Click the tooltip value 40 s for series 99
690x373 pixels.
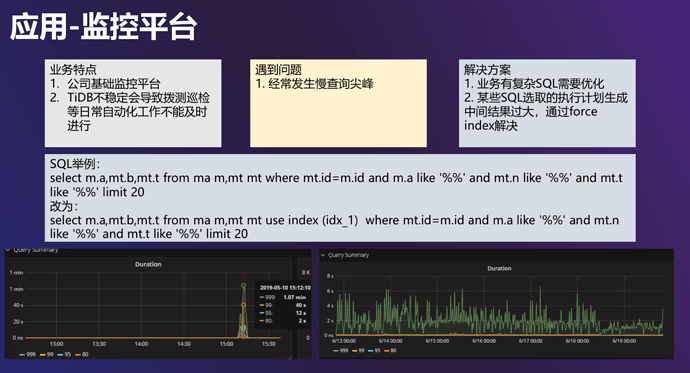tap(301, 305)
